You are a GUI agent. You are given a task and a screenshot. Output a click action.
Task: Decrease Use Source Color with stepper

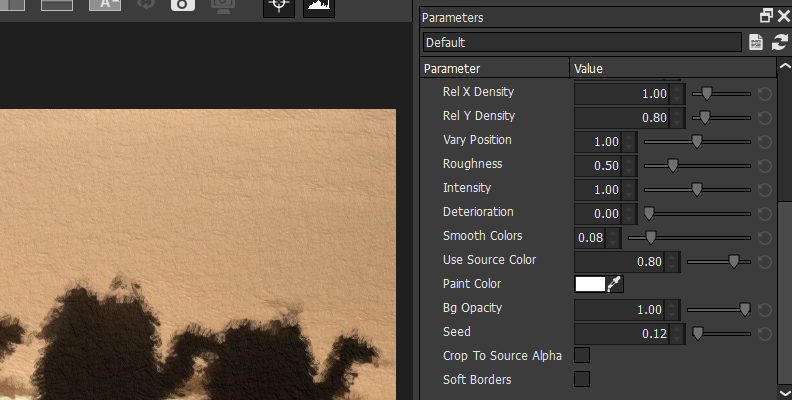[x=672, y=267]
